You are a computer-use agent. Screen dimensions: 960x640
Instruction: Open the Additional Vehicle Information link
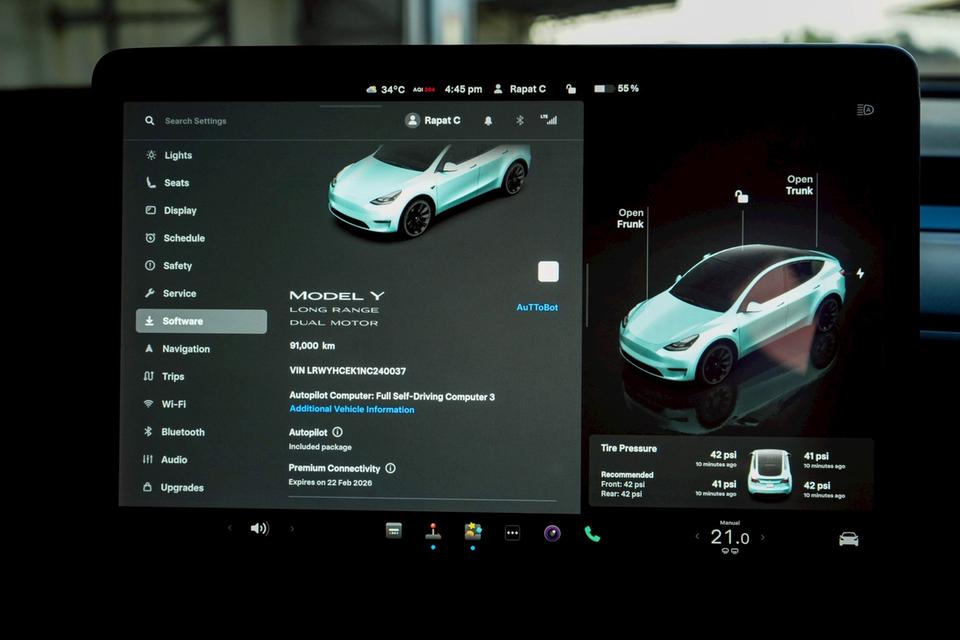click(x=351, y=409)
